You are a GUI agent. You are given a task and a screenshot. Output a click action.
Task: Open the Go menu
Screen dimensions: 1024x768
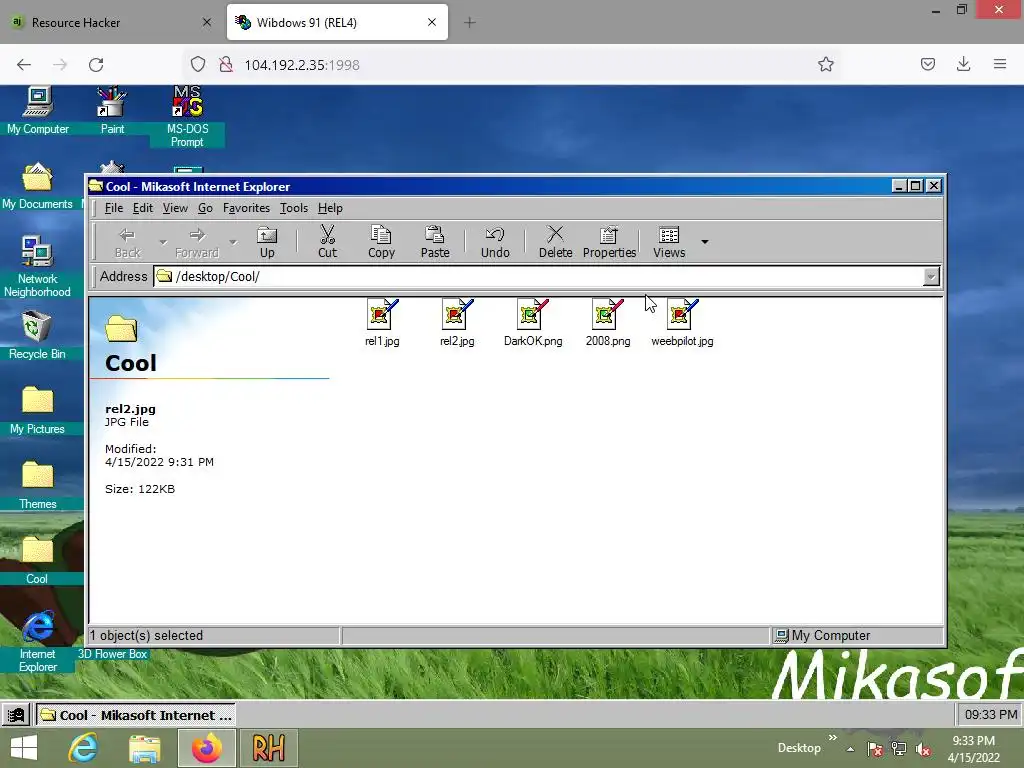click(x=205, y=208)
